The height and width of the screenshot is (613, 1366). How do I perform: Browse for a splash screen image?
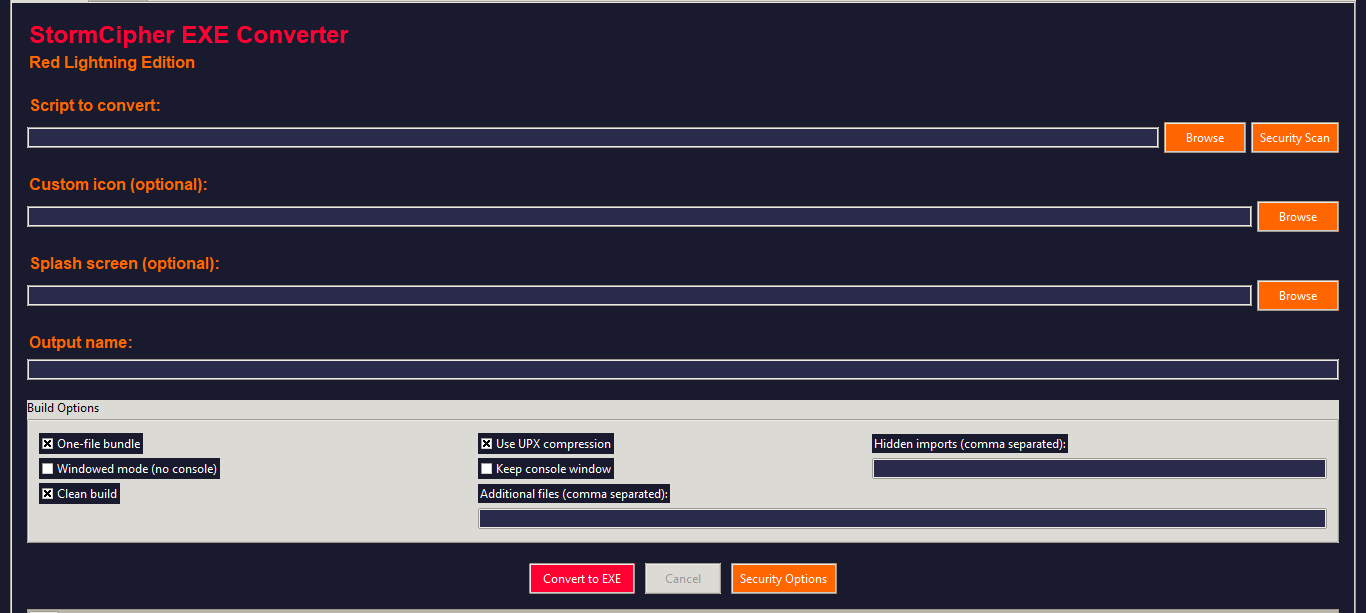(1297, 295)
